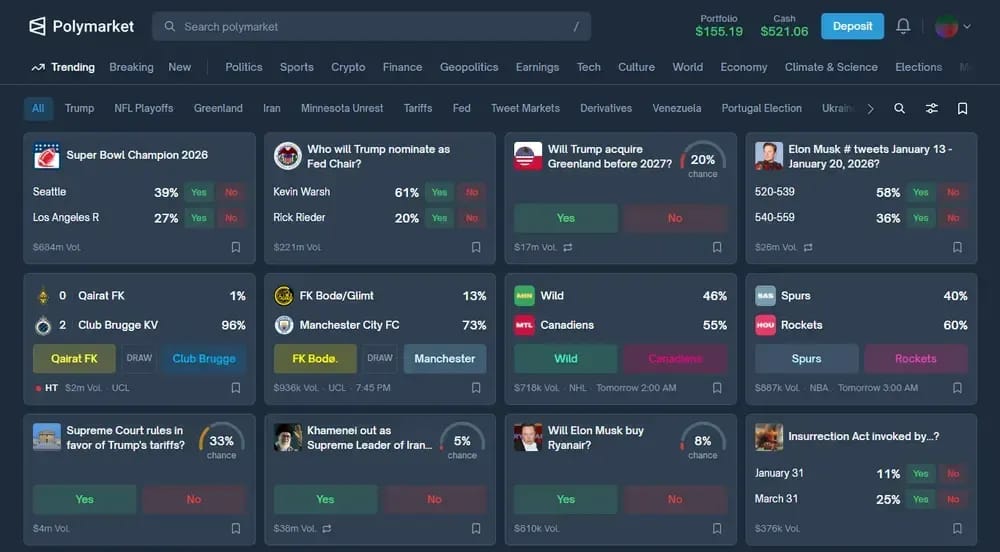Pick Club Brugge to win
This screenshot has width=1000, height=552.
[204, 359]
